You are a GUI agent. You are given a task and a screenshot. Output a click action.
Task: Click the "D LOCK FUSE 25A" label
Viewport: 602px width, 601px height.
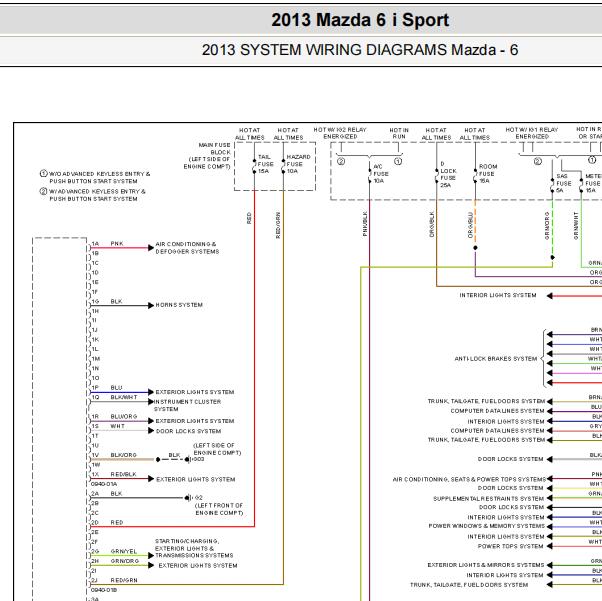point(448,174)
